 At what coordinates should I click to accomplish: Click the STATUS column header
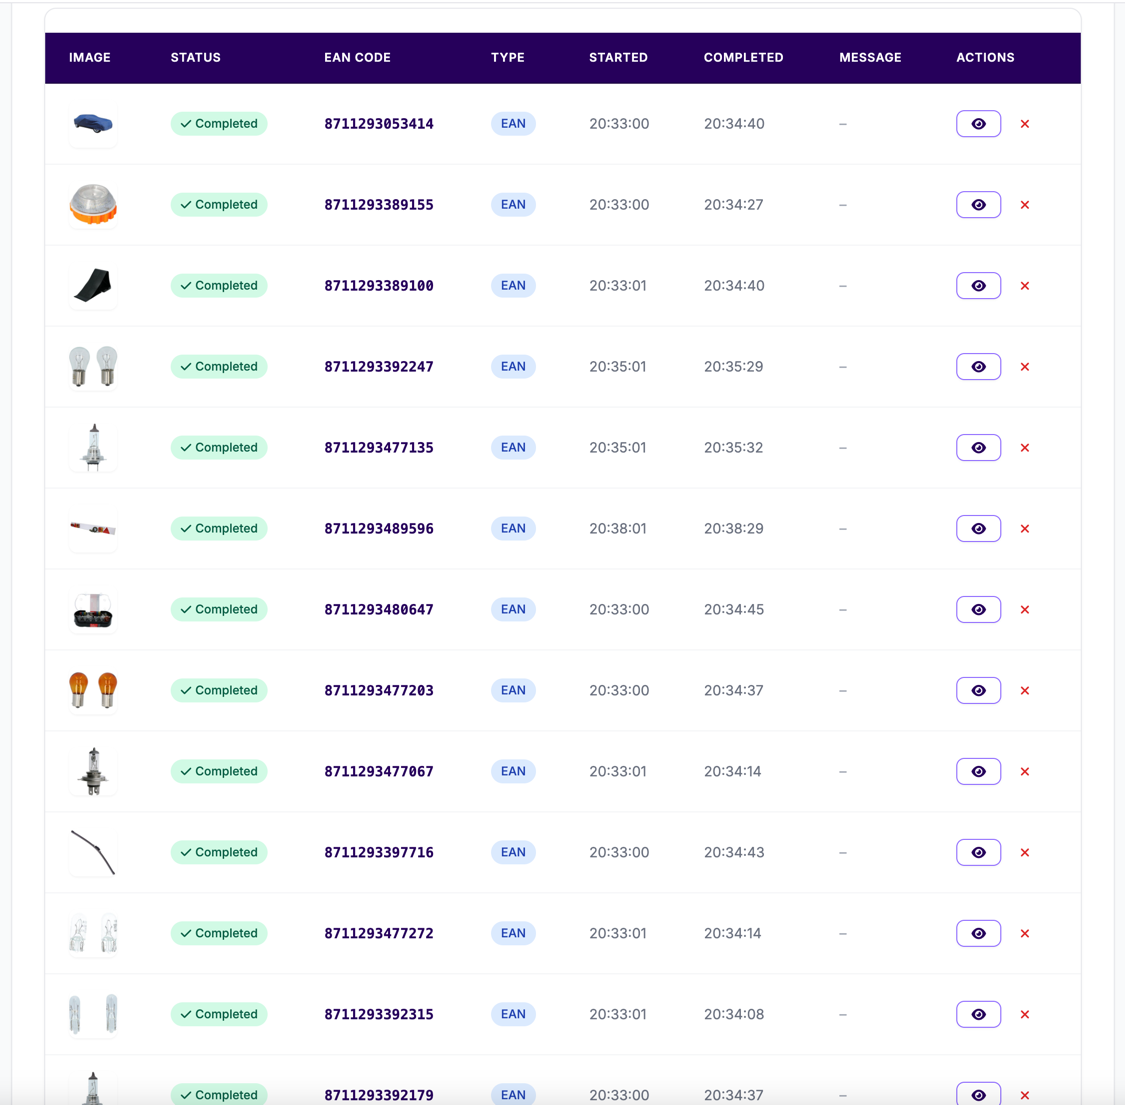195,57
